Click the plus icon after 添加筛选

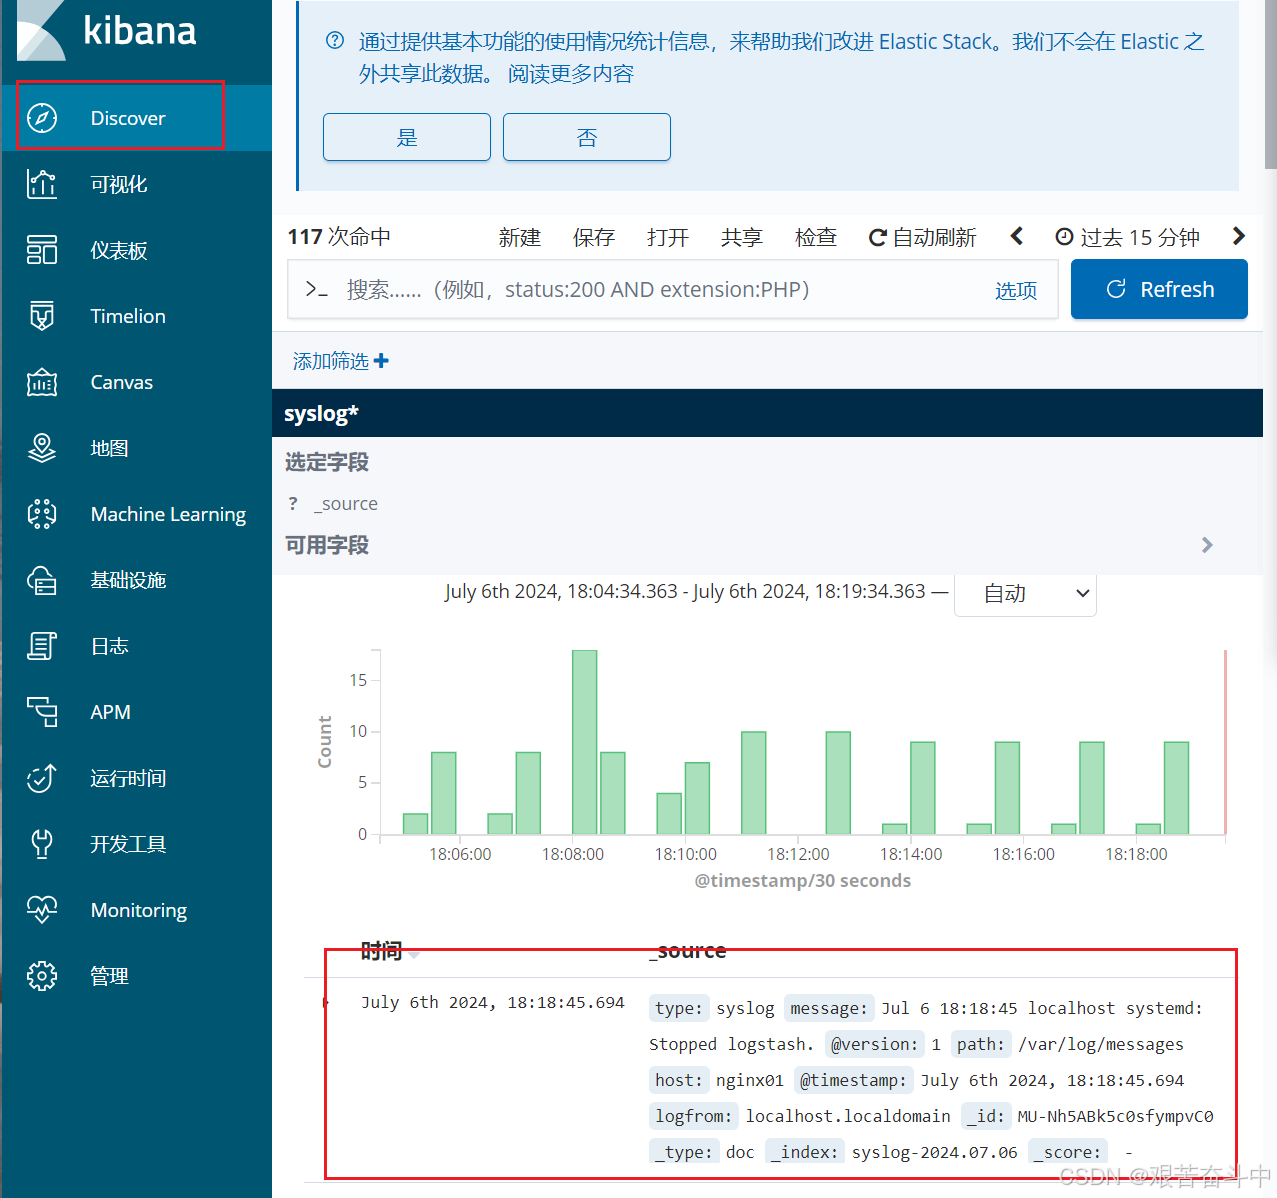[x=381, y=360]
